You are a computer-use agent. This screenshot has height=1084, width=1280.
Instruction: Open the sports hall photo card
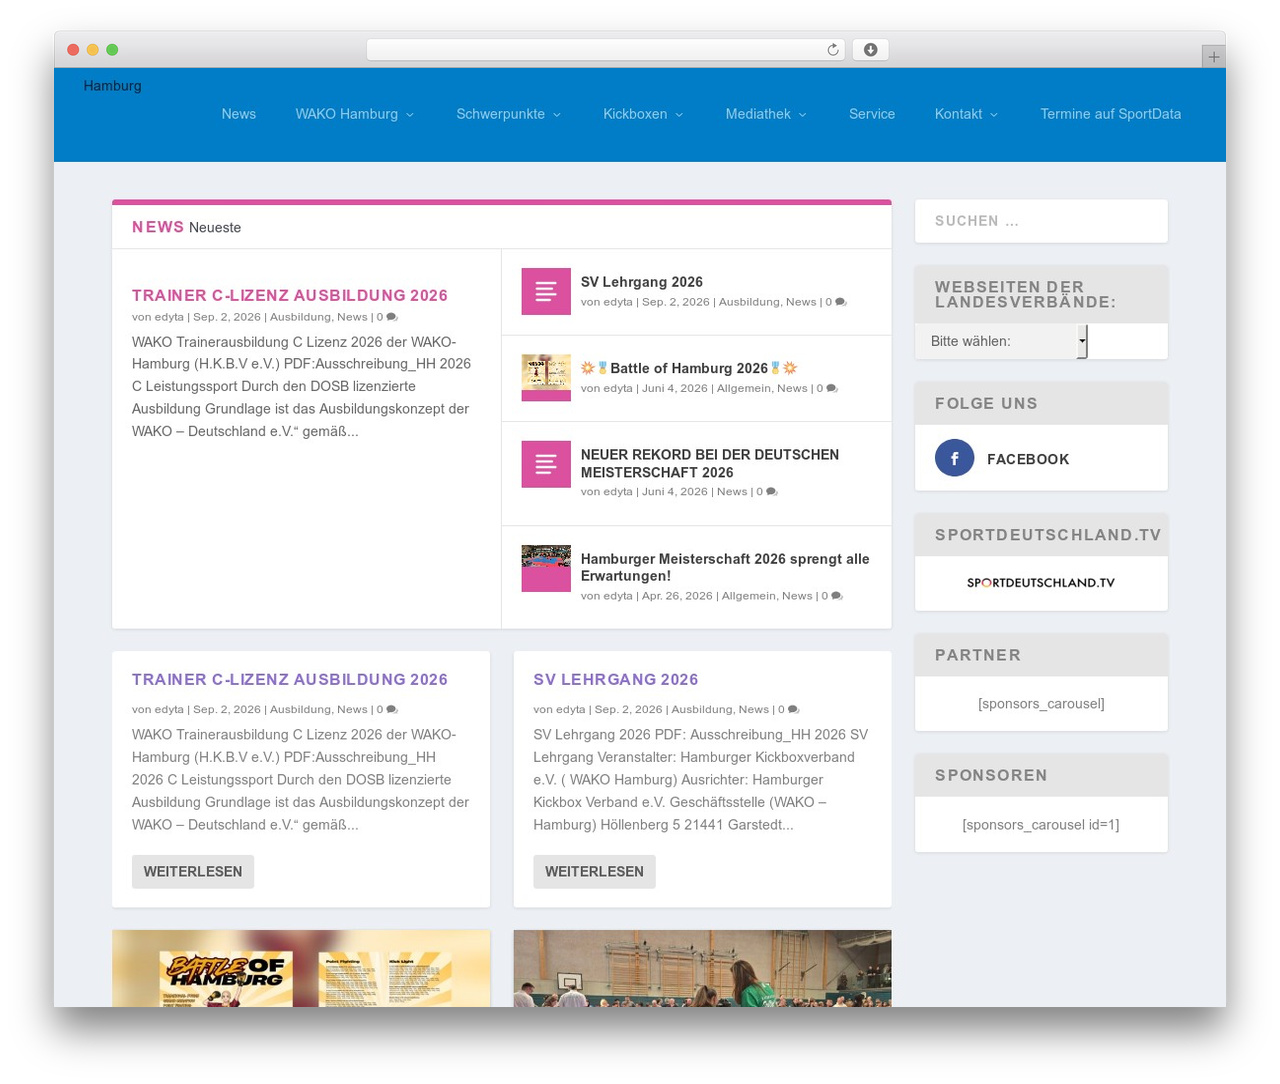[x=702, y=968]
